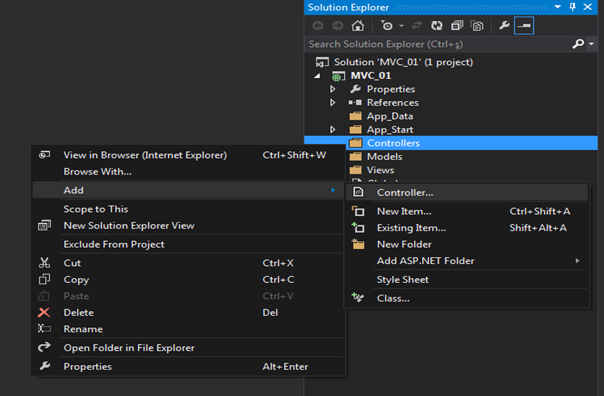Select the Models folder in the tree
This screenshot has width=604, height=396.
[x=384, y=156]
